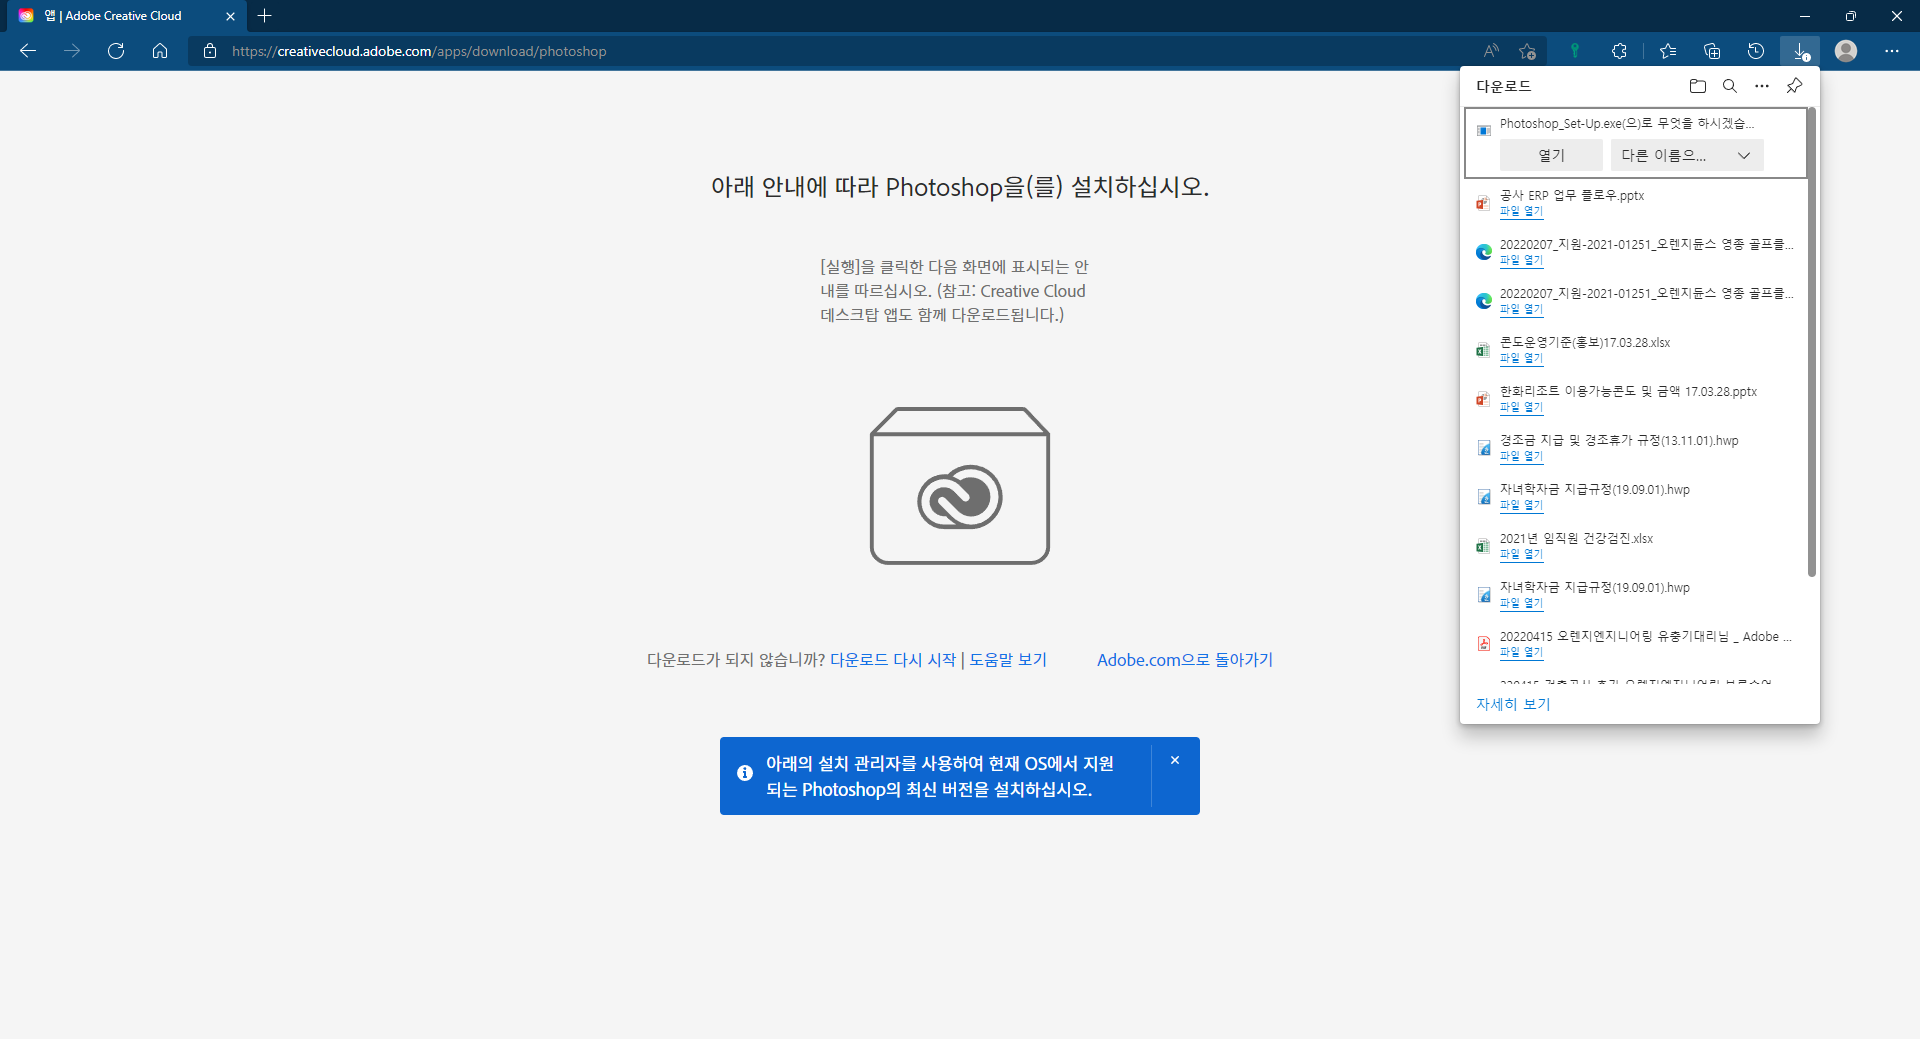Open browser History icon
This screenshot has height=1039, width=1920.
click(1755, 51)
